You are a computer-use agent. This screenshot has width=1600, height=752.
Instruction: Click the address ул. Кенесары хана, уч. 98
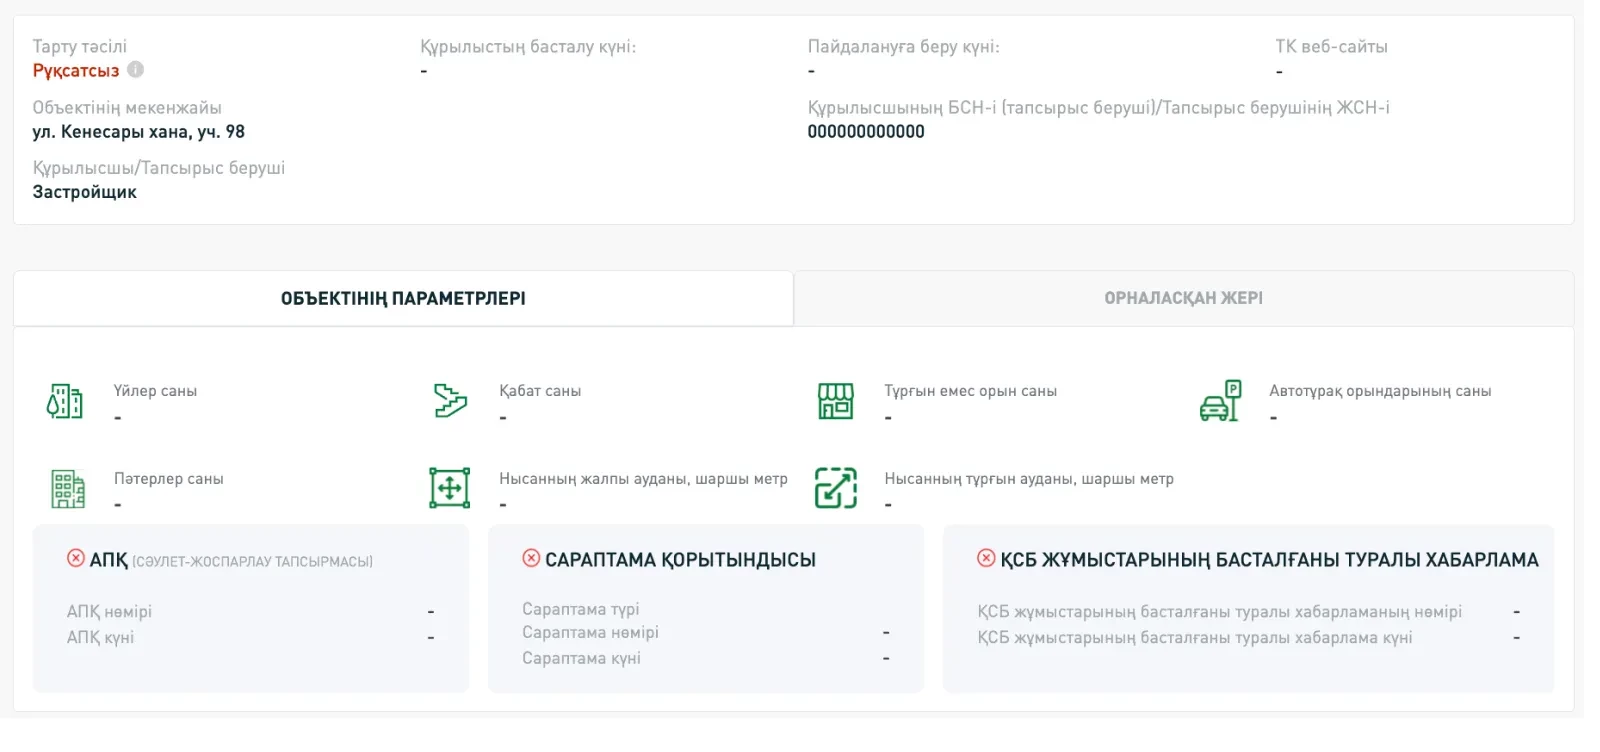tap(138, 132)
